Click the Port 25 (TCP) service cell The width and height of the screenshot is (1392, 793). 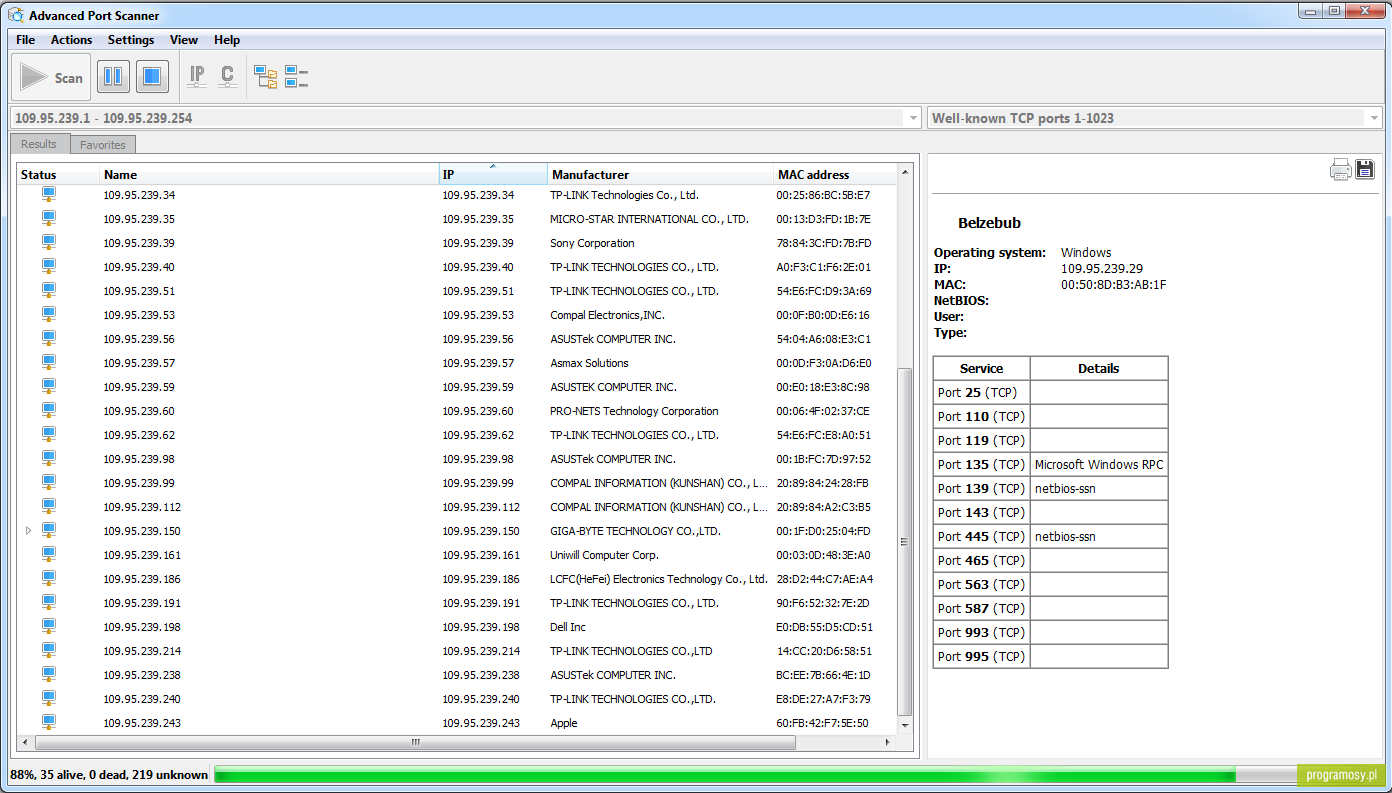tap(981, 392)
